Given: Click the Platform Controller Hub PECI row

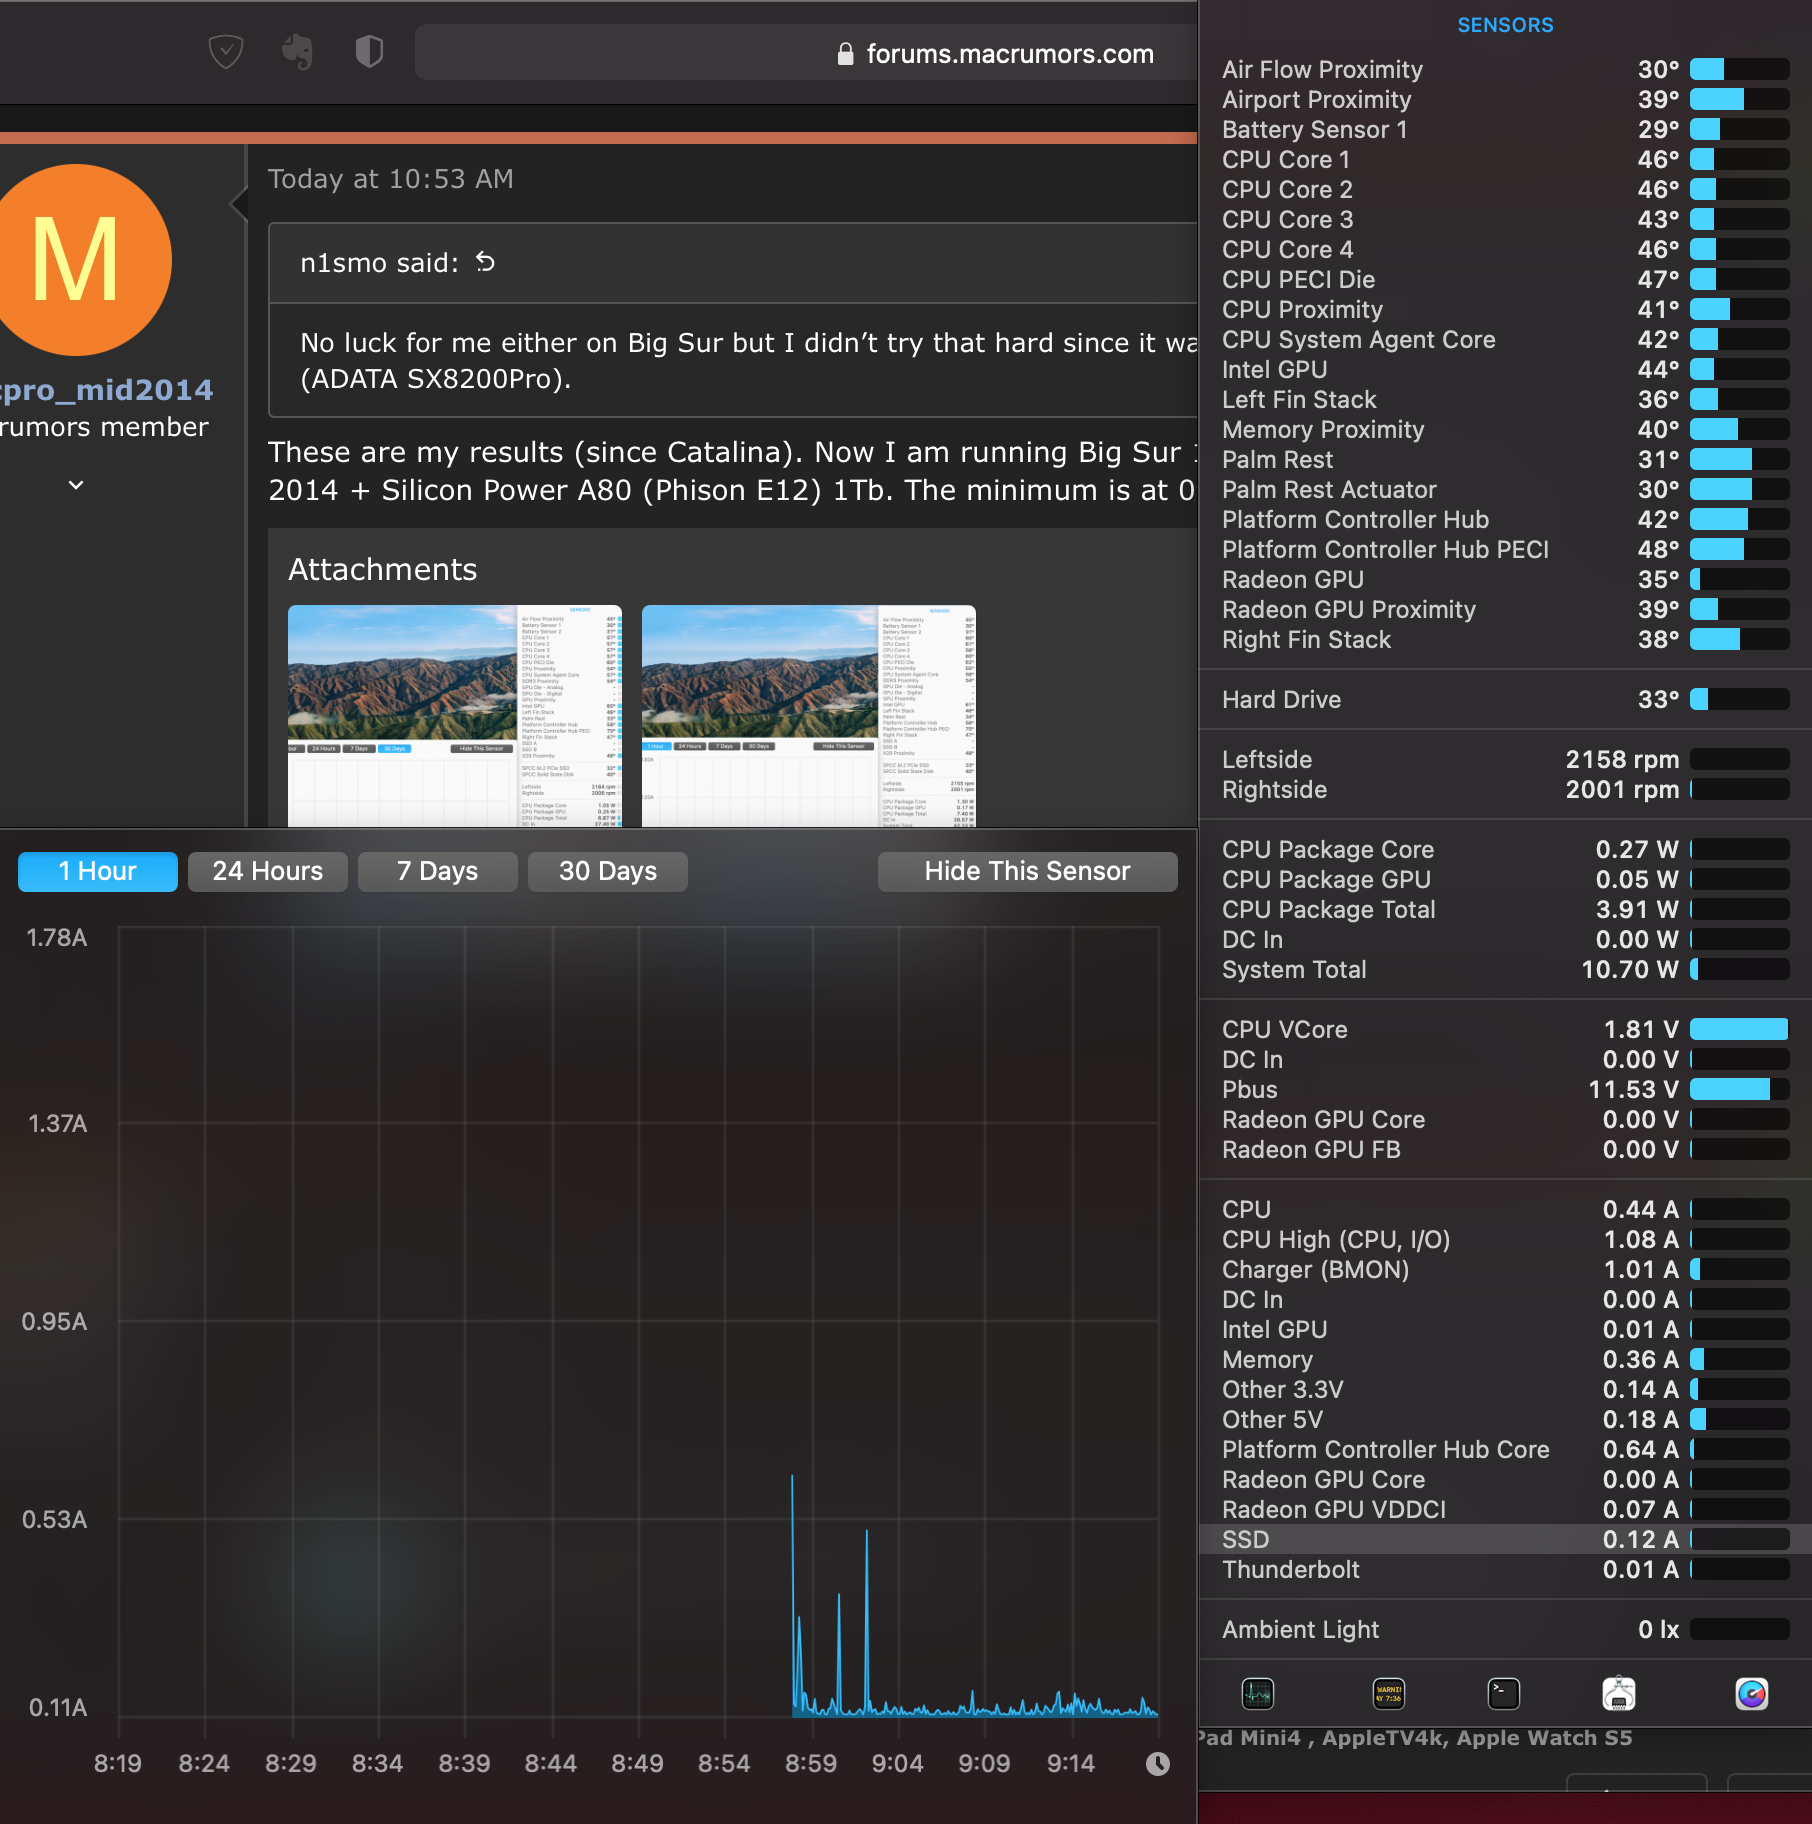Looking at the screenshot, I should [1505, 549].
